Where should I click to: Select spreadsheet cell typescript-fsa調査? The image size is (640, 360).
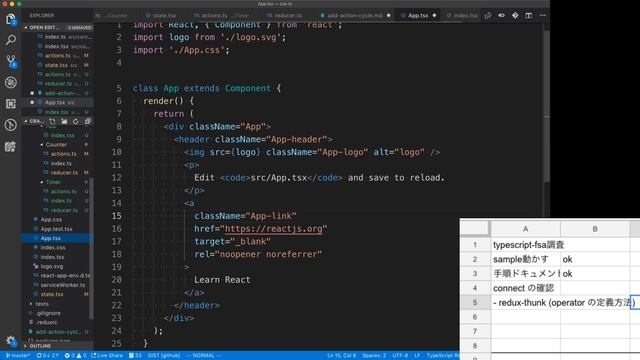[x=526, y=245]
